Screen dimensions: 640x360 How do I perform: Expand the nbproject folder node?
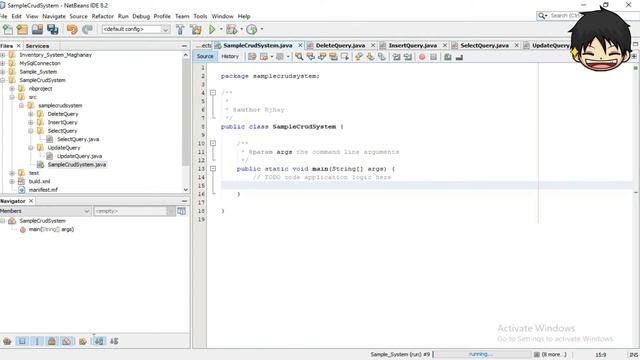pos(12,89)
